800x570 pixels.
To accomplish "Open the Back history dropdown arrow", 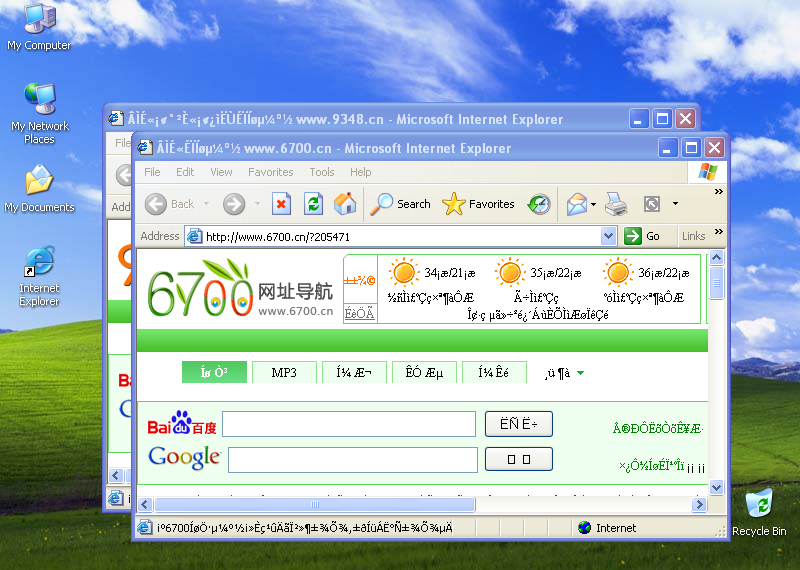I will pyautogui.click(x=207, y=204).
